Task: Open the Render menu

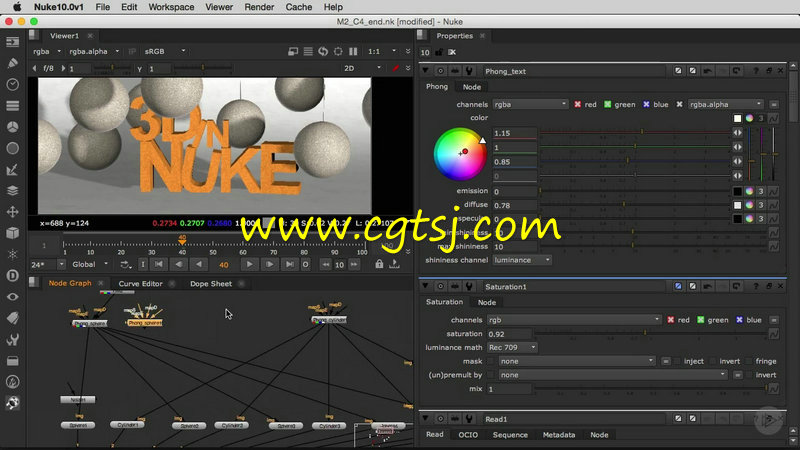Action: coord(259,7)
